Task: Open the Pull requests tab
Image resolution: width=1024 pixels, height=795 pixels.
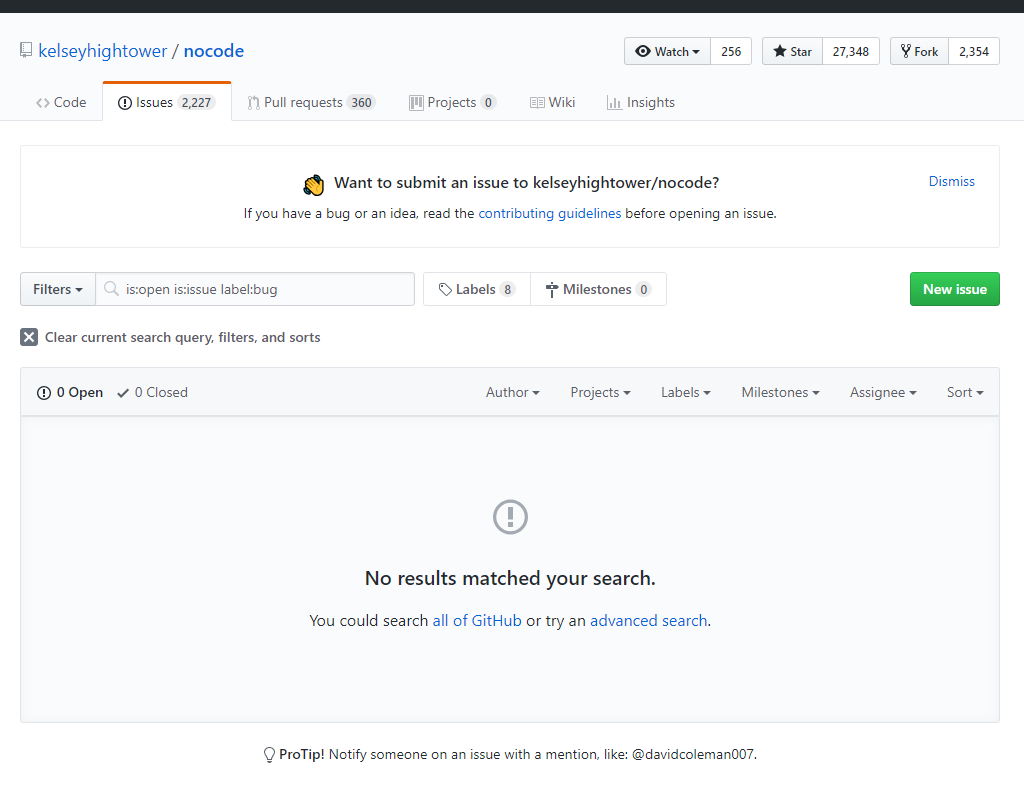Action: click(311, 102)
